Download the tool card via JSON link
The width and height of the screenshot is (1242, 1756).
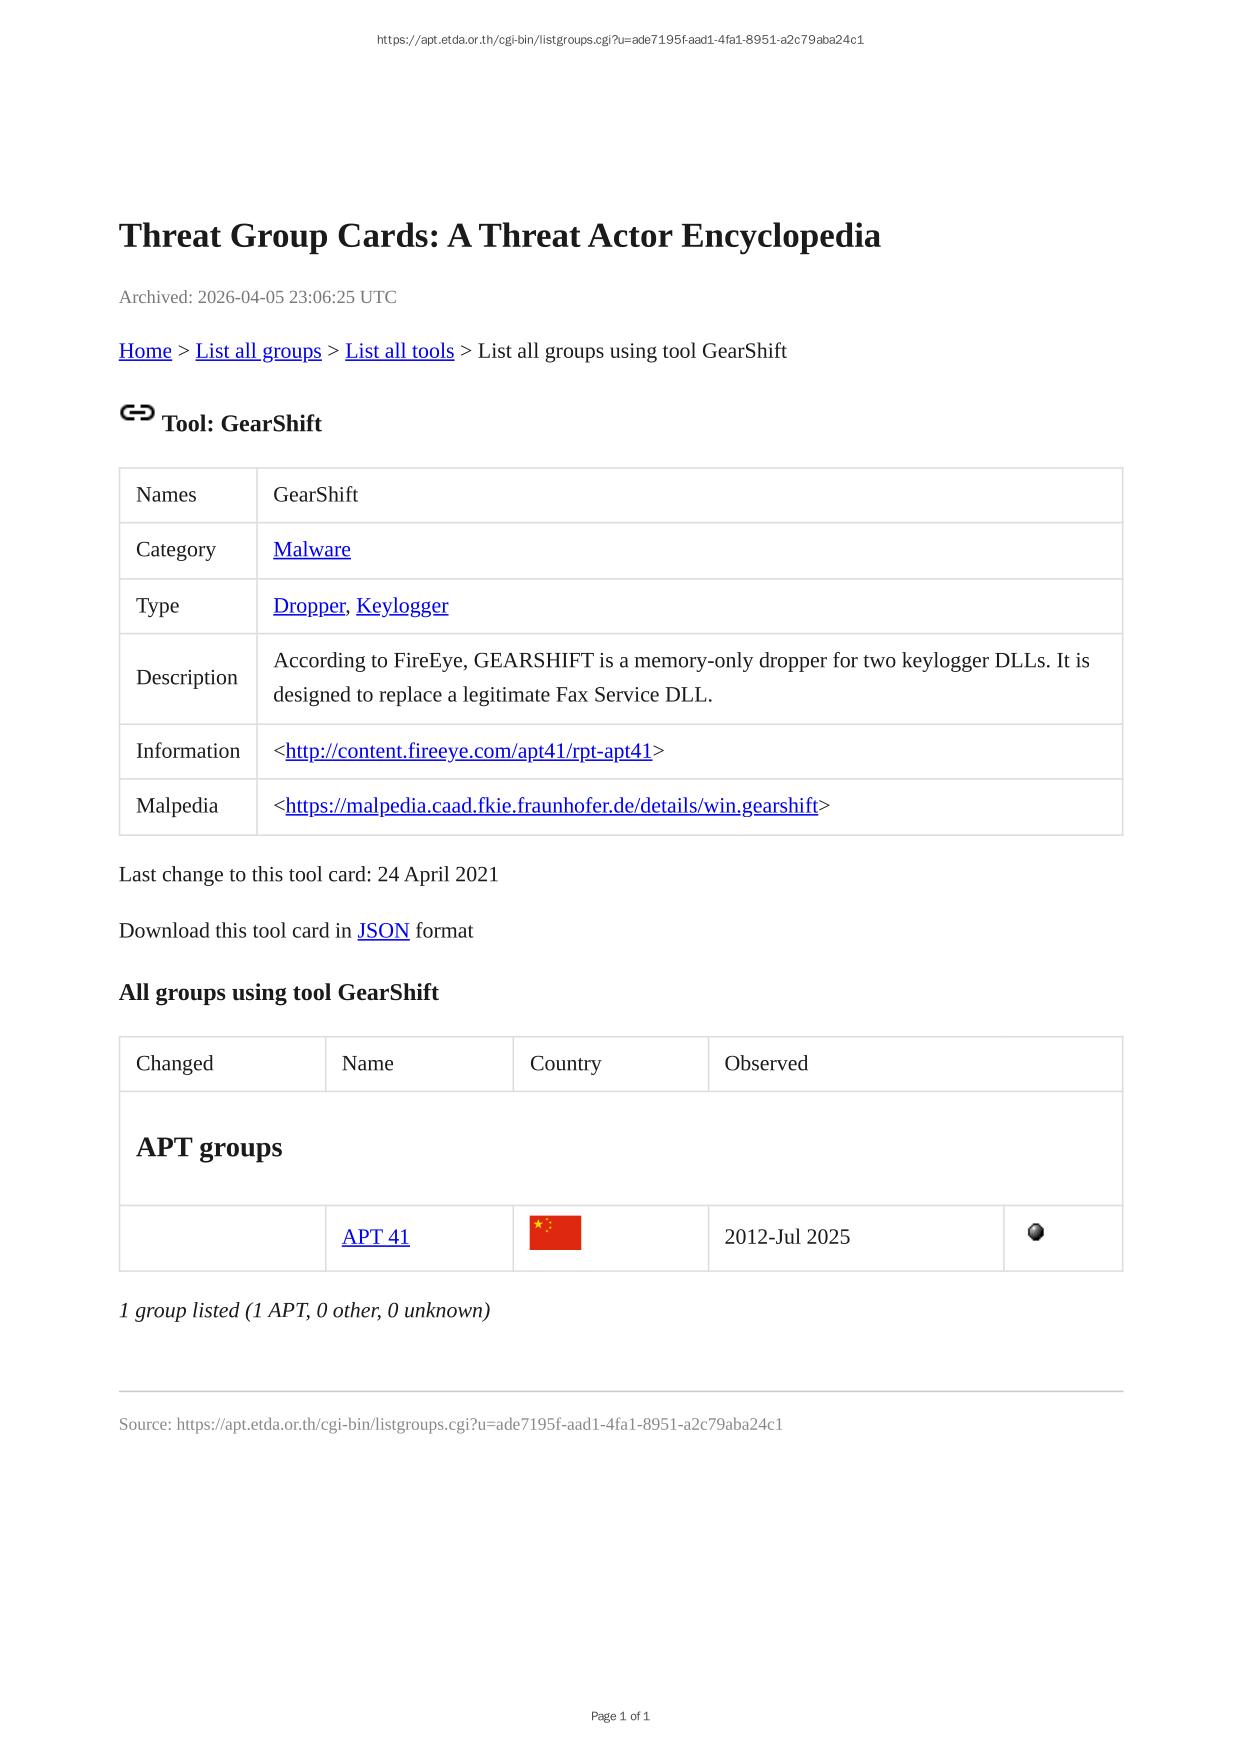tap(383, 931)
